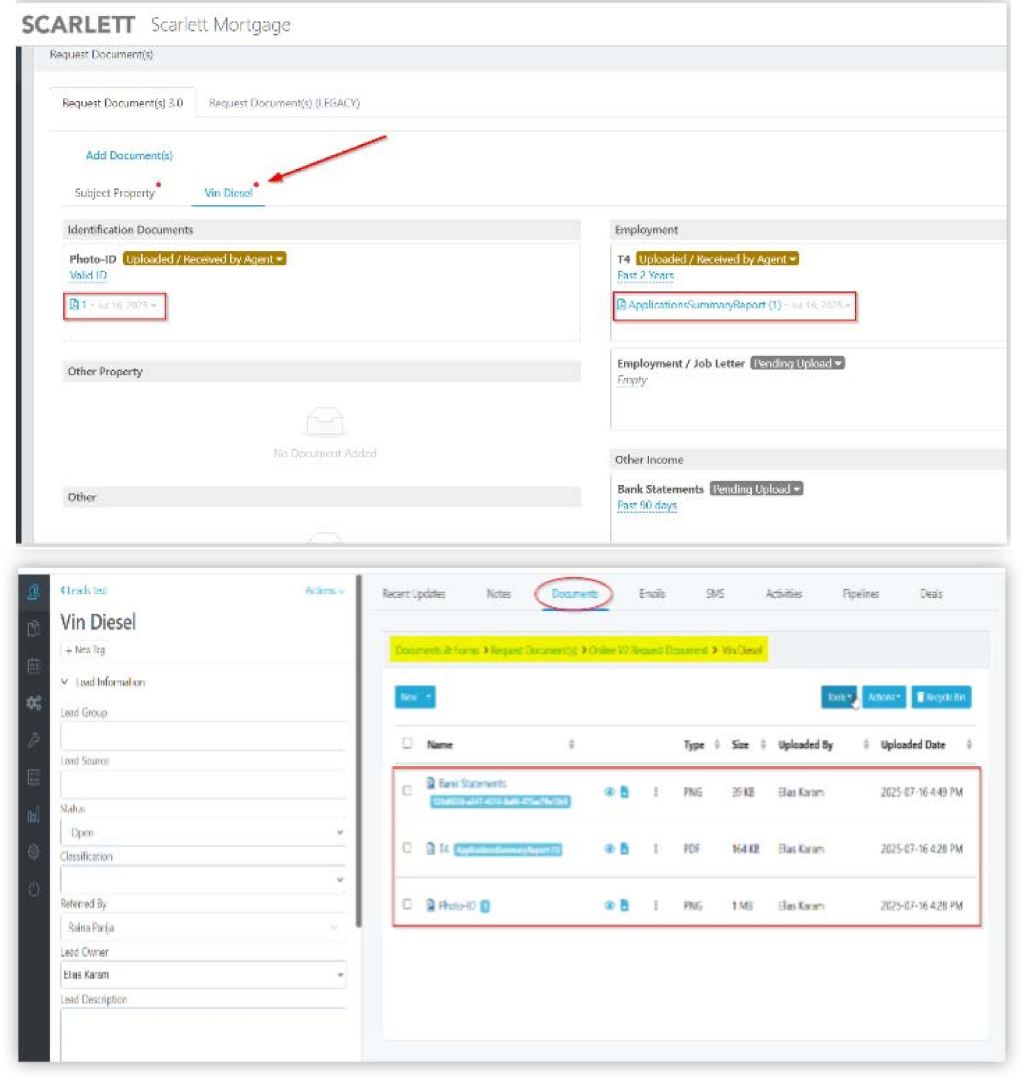Click the Add Document(s) link
The image size is (1024, 1081).
pyautogui.click(x=129, y=155)
